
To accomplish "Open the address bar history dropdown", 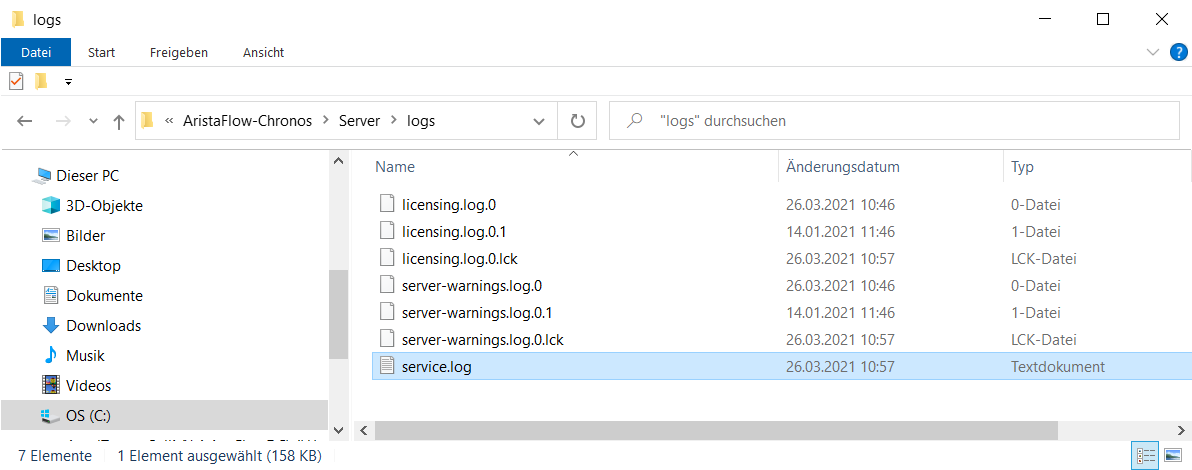I will (x=538, y=121).
